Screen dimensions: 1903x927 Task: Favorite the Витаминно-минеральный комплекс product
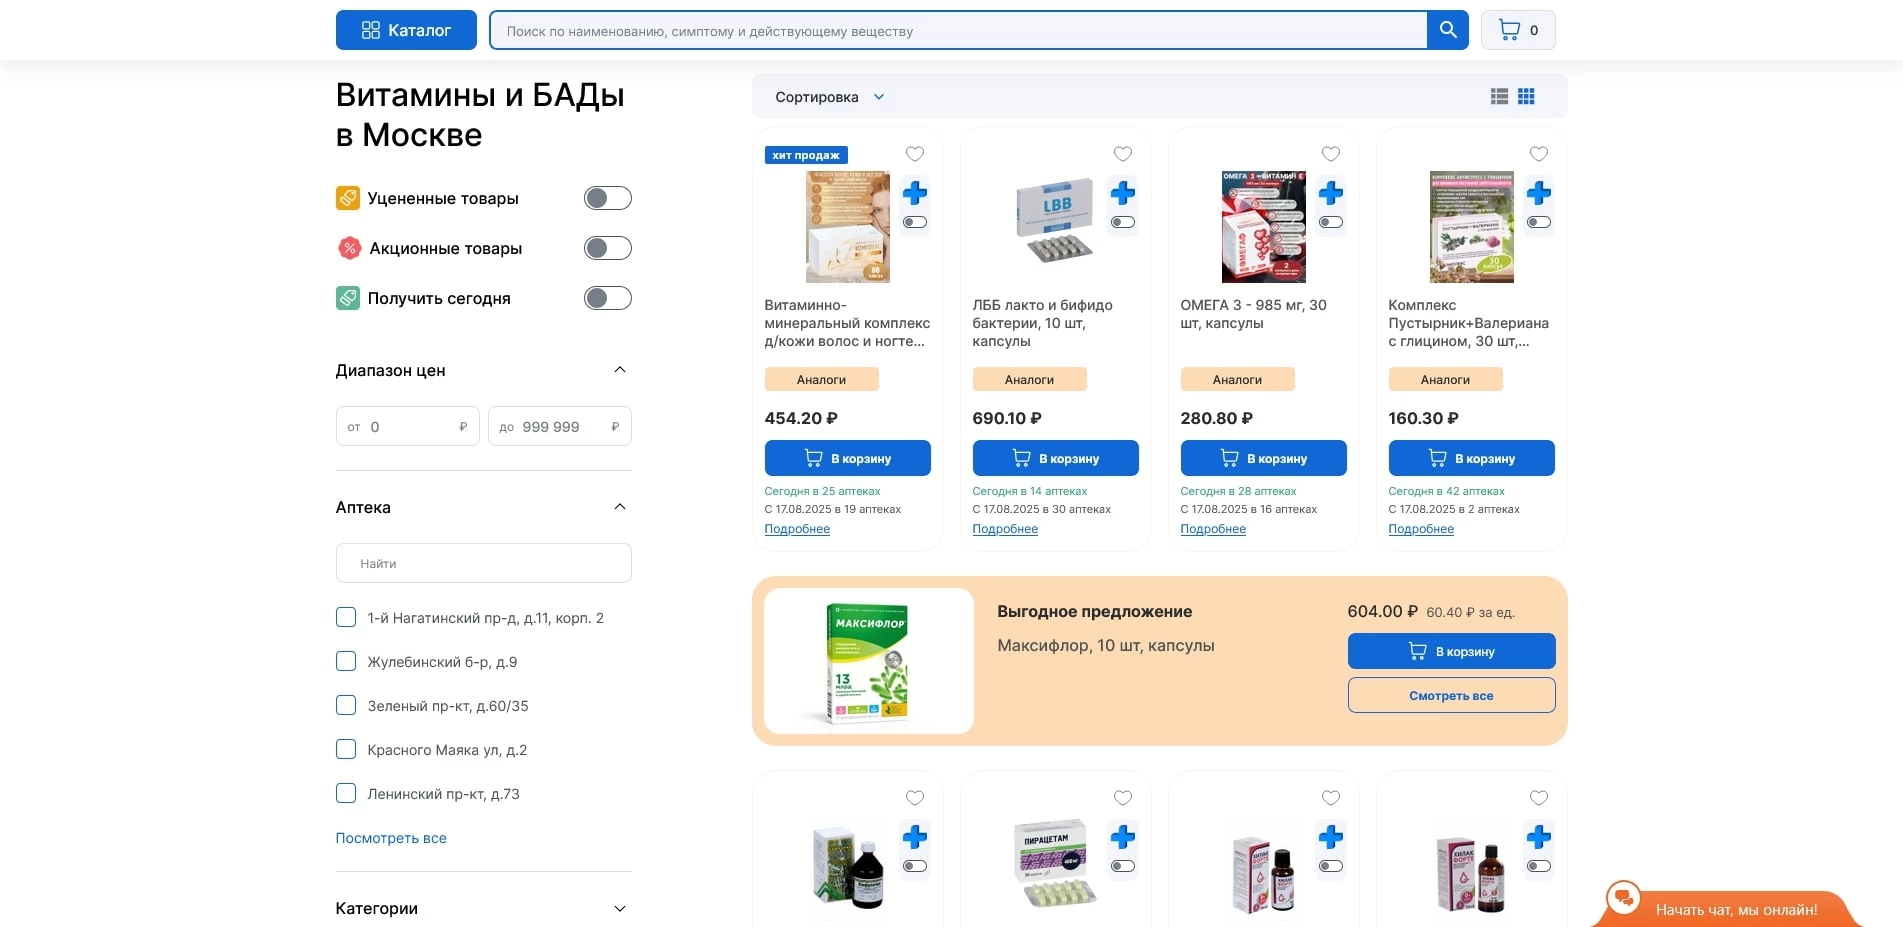tap(914, 154)
